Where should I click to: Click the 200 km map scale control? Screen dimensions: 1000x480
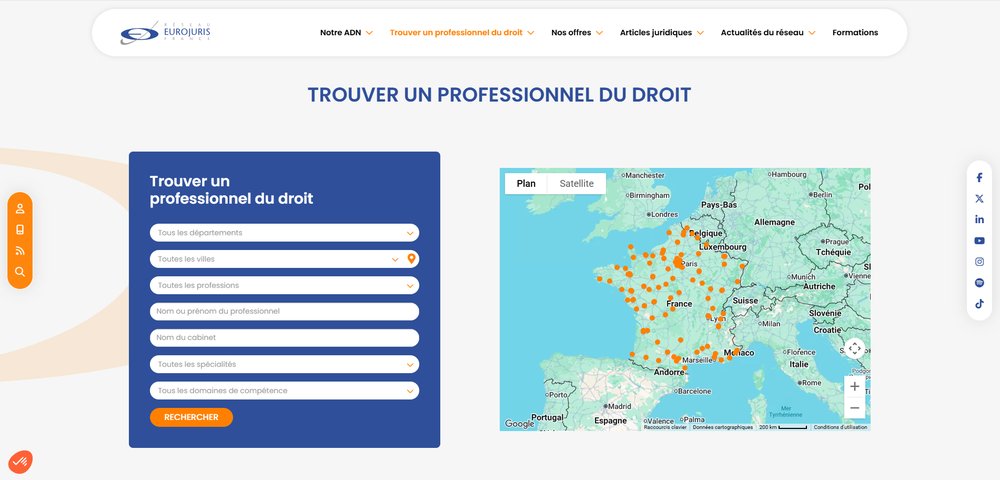783,427
